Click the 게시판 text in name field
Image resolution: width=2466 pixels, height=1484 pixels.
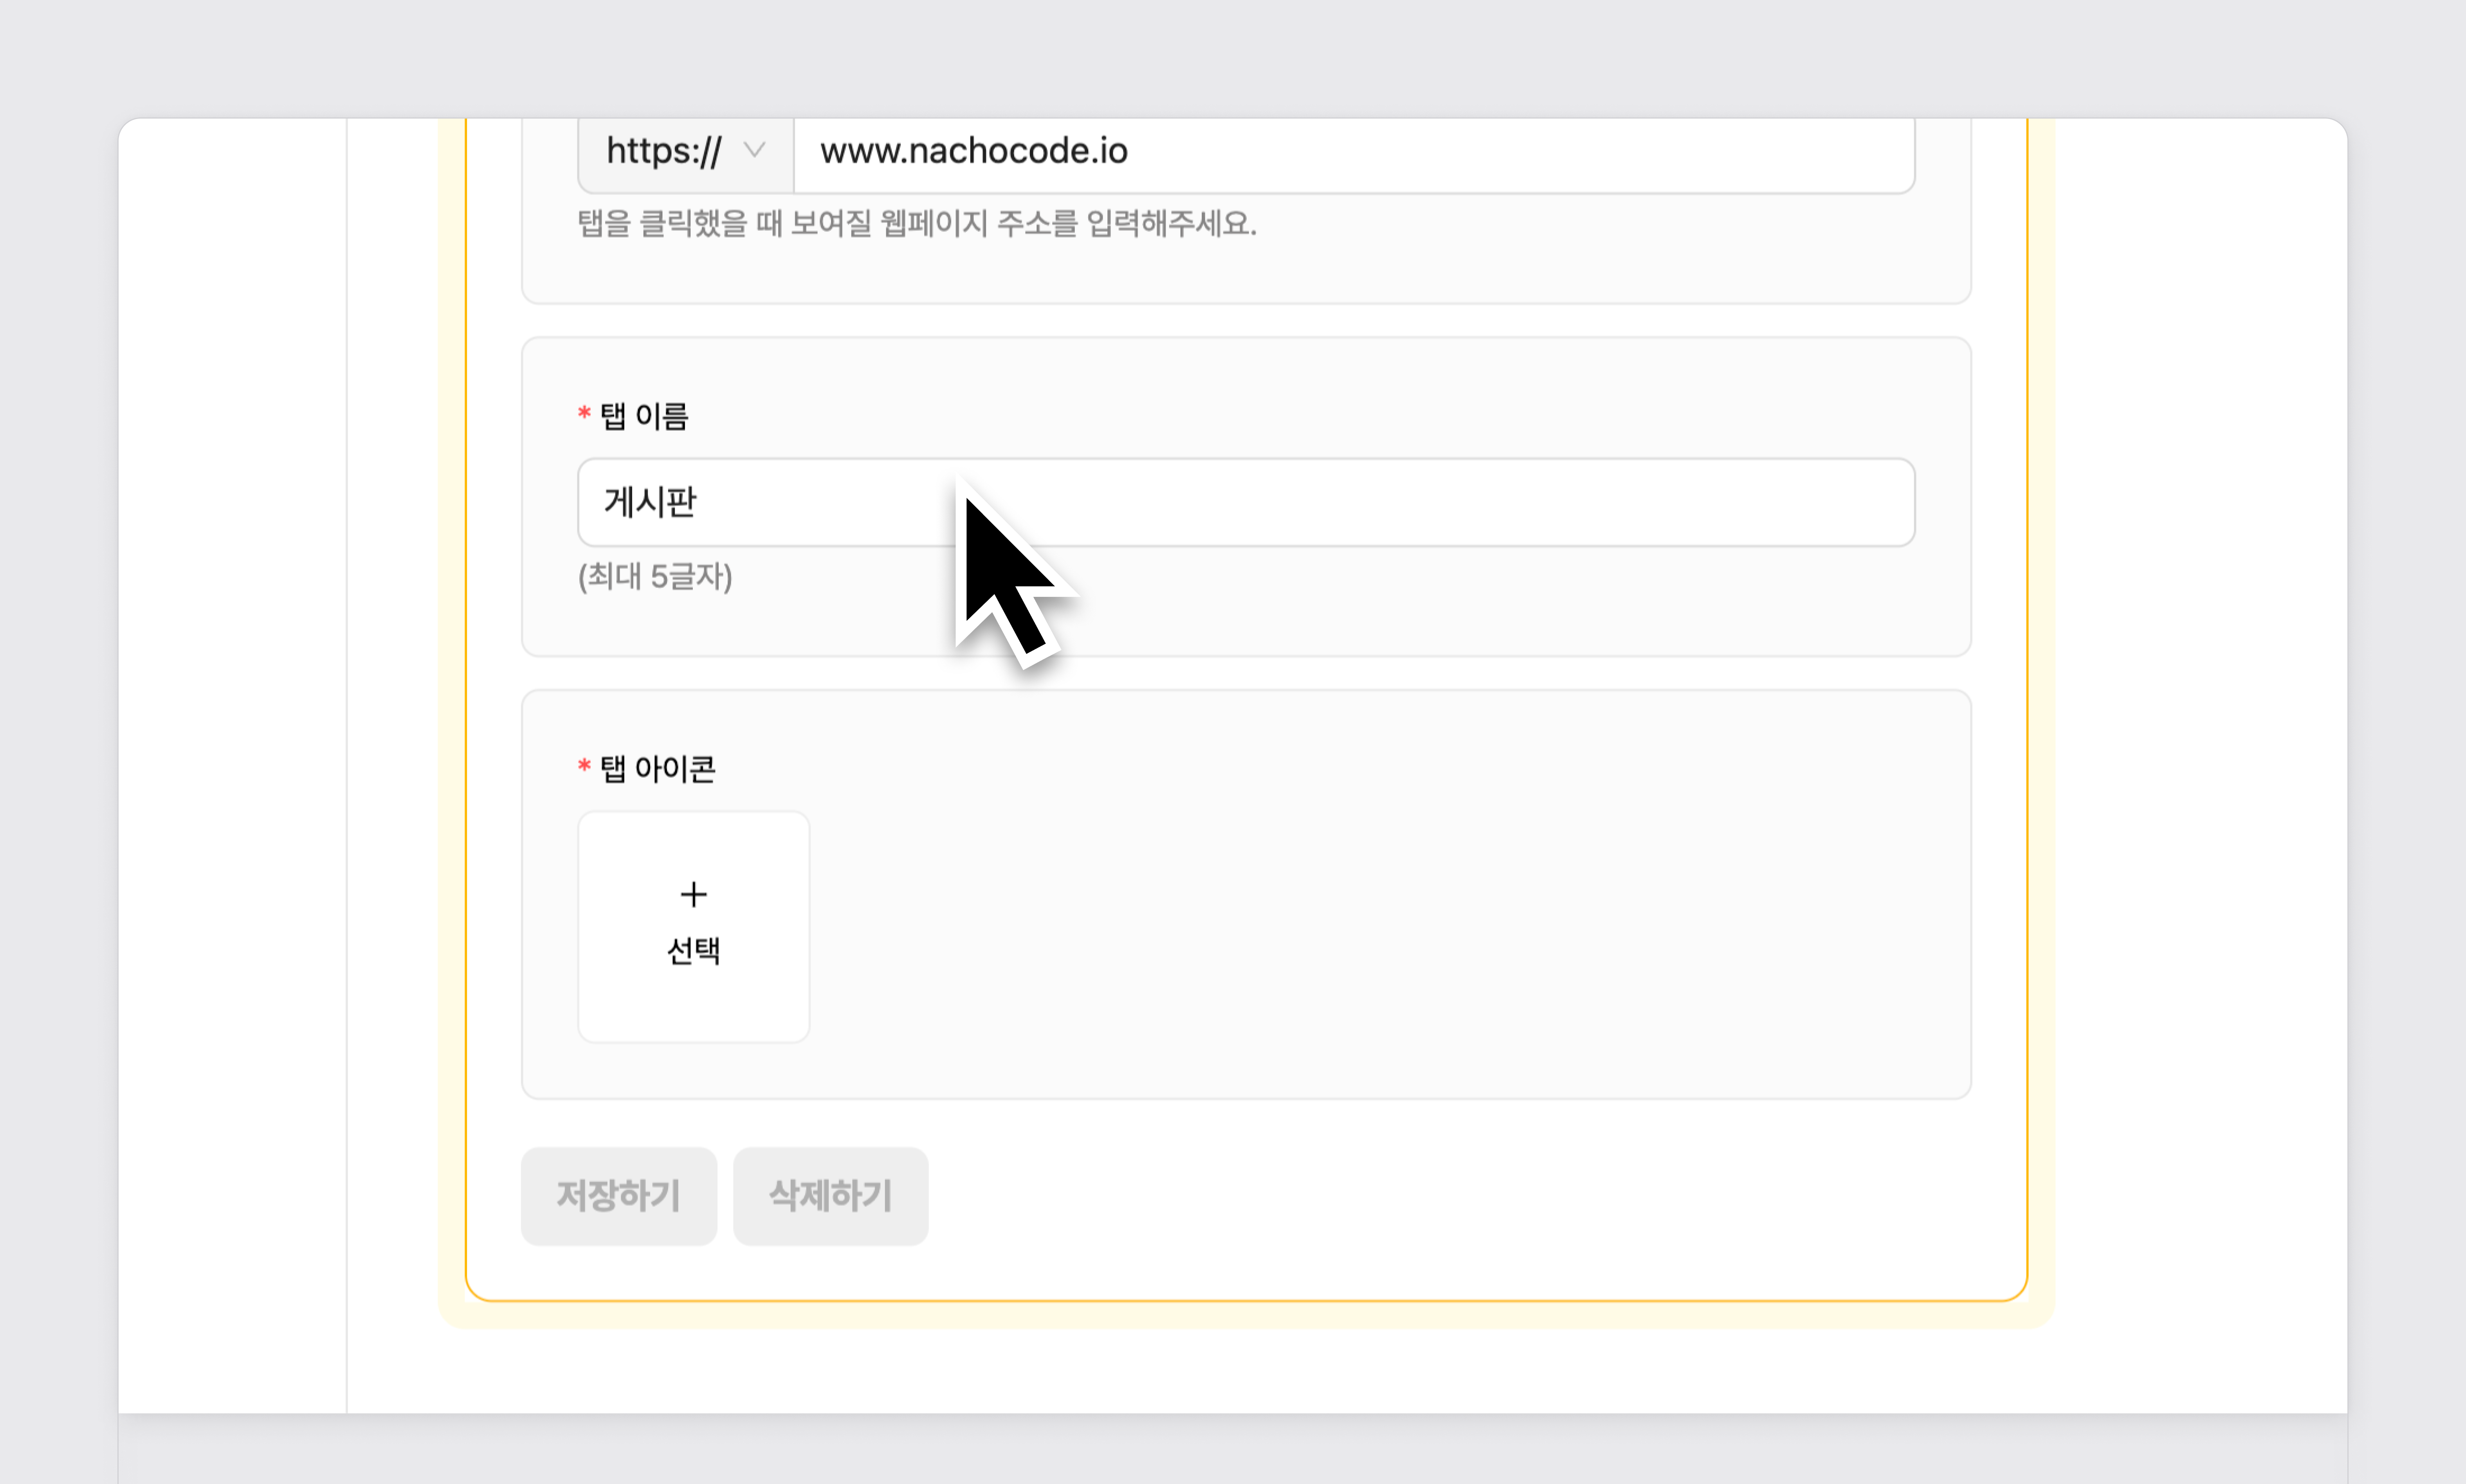click(650, 502)
